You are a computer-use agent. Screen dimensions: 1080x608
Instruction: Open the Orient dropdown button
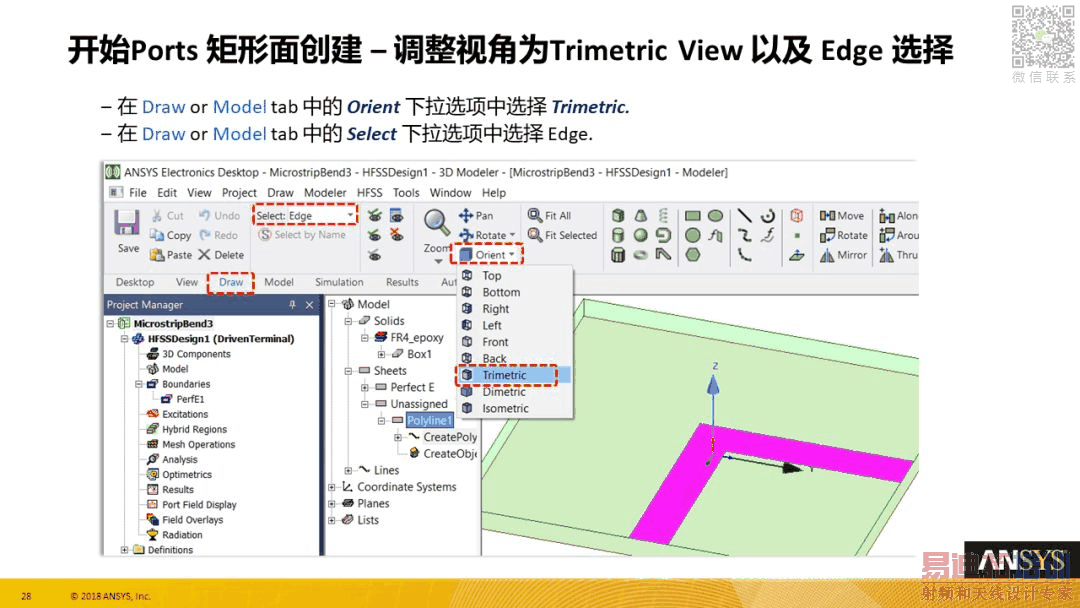point(487,255)
